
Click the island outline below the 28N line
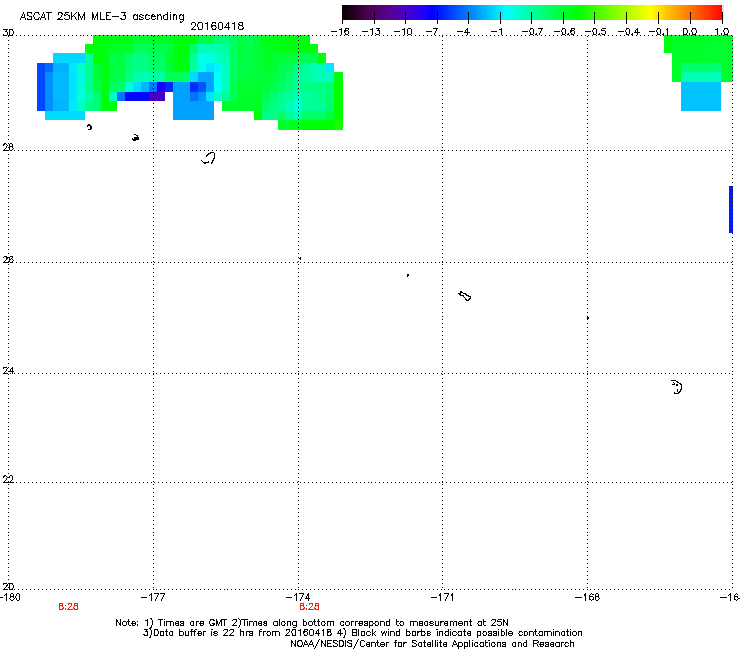[x=209, y=158]
